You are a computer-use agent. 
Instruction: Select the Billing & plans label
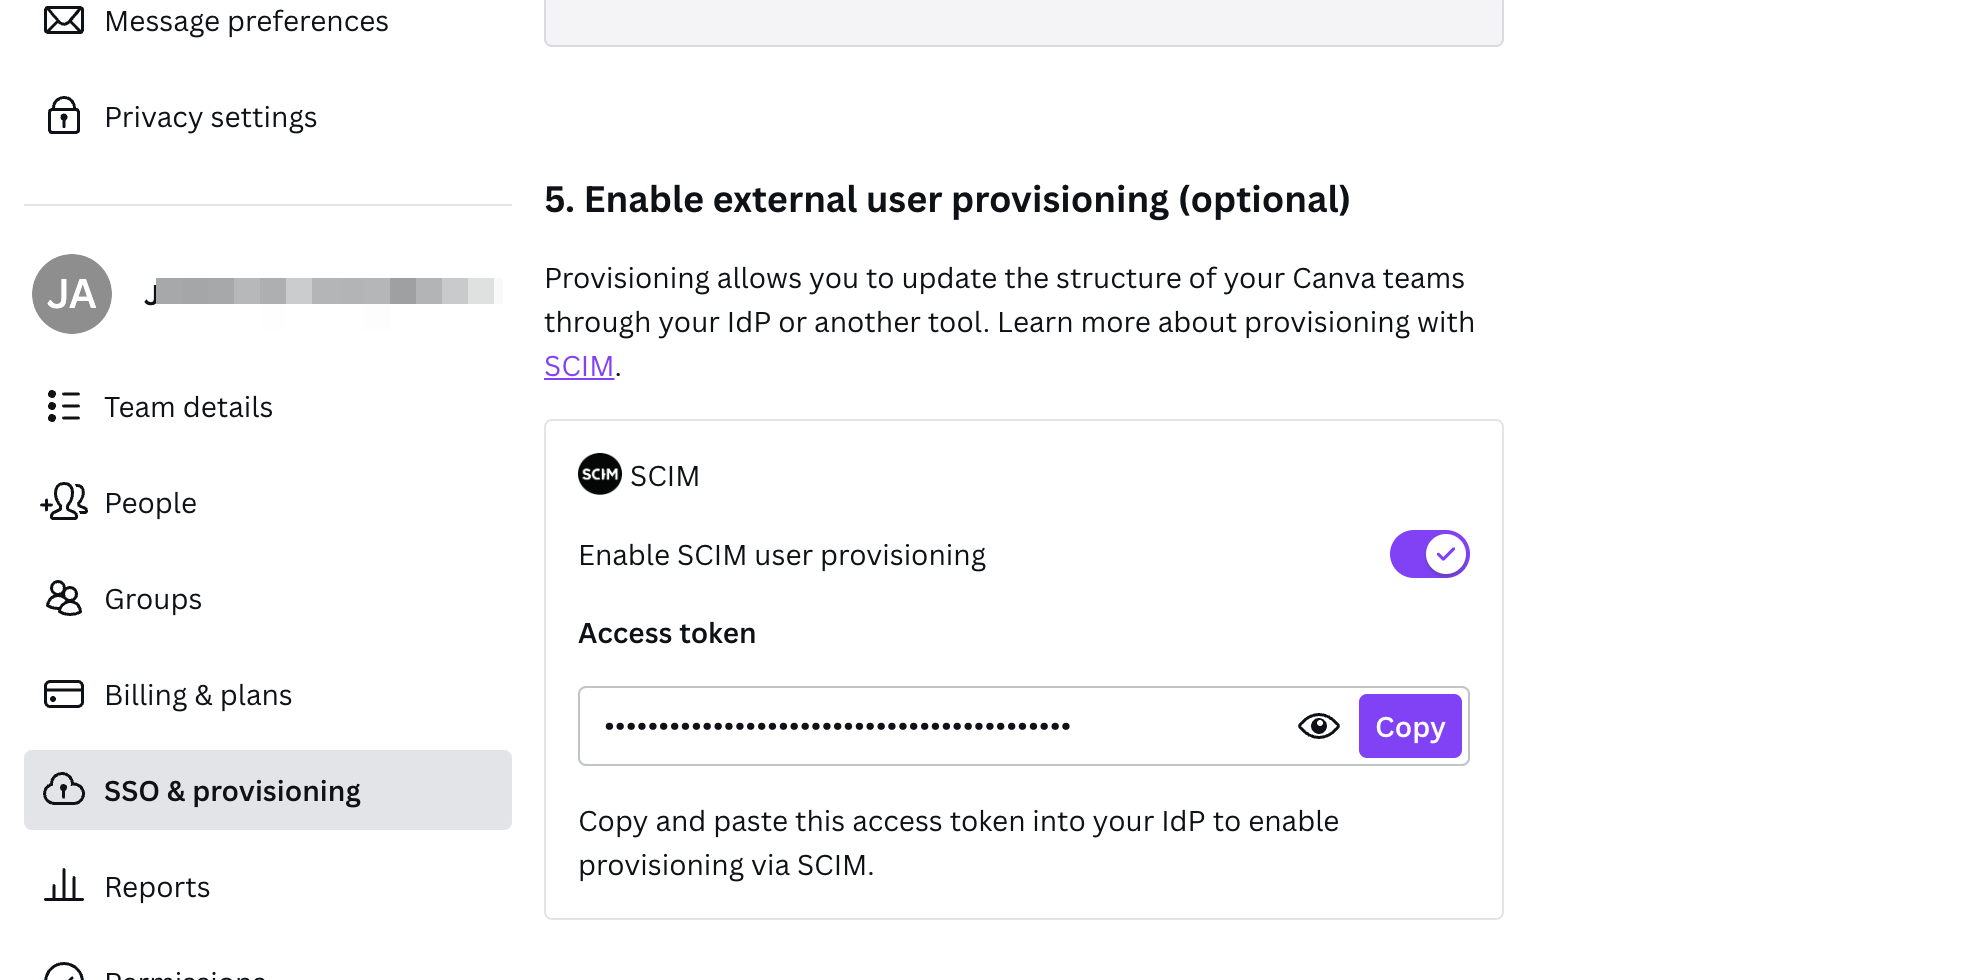tap(198, 695)
